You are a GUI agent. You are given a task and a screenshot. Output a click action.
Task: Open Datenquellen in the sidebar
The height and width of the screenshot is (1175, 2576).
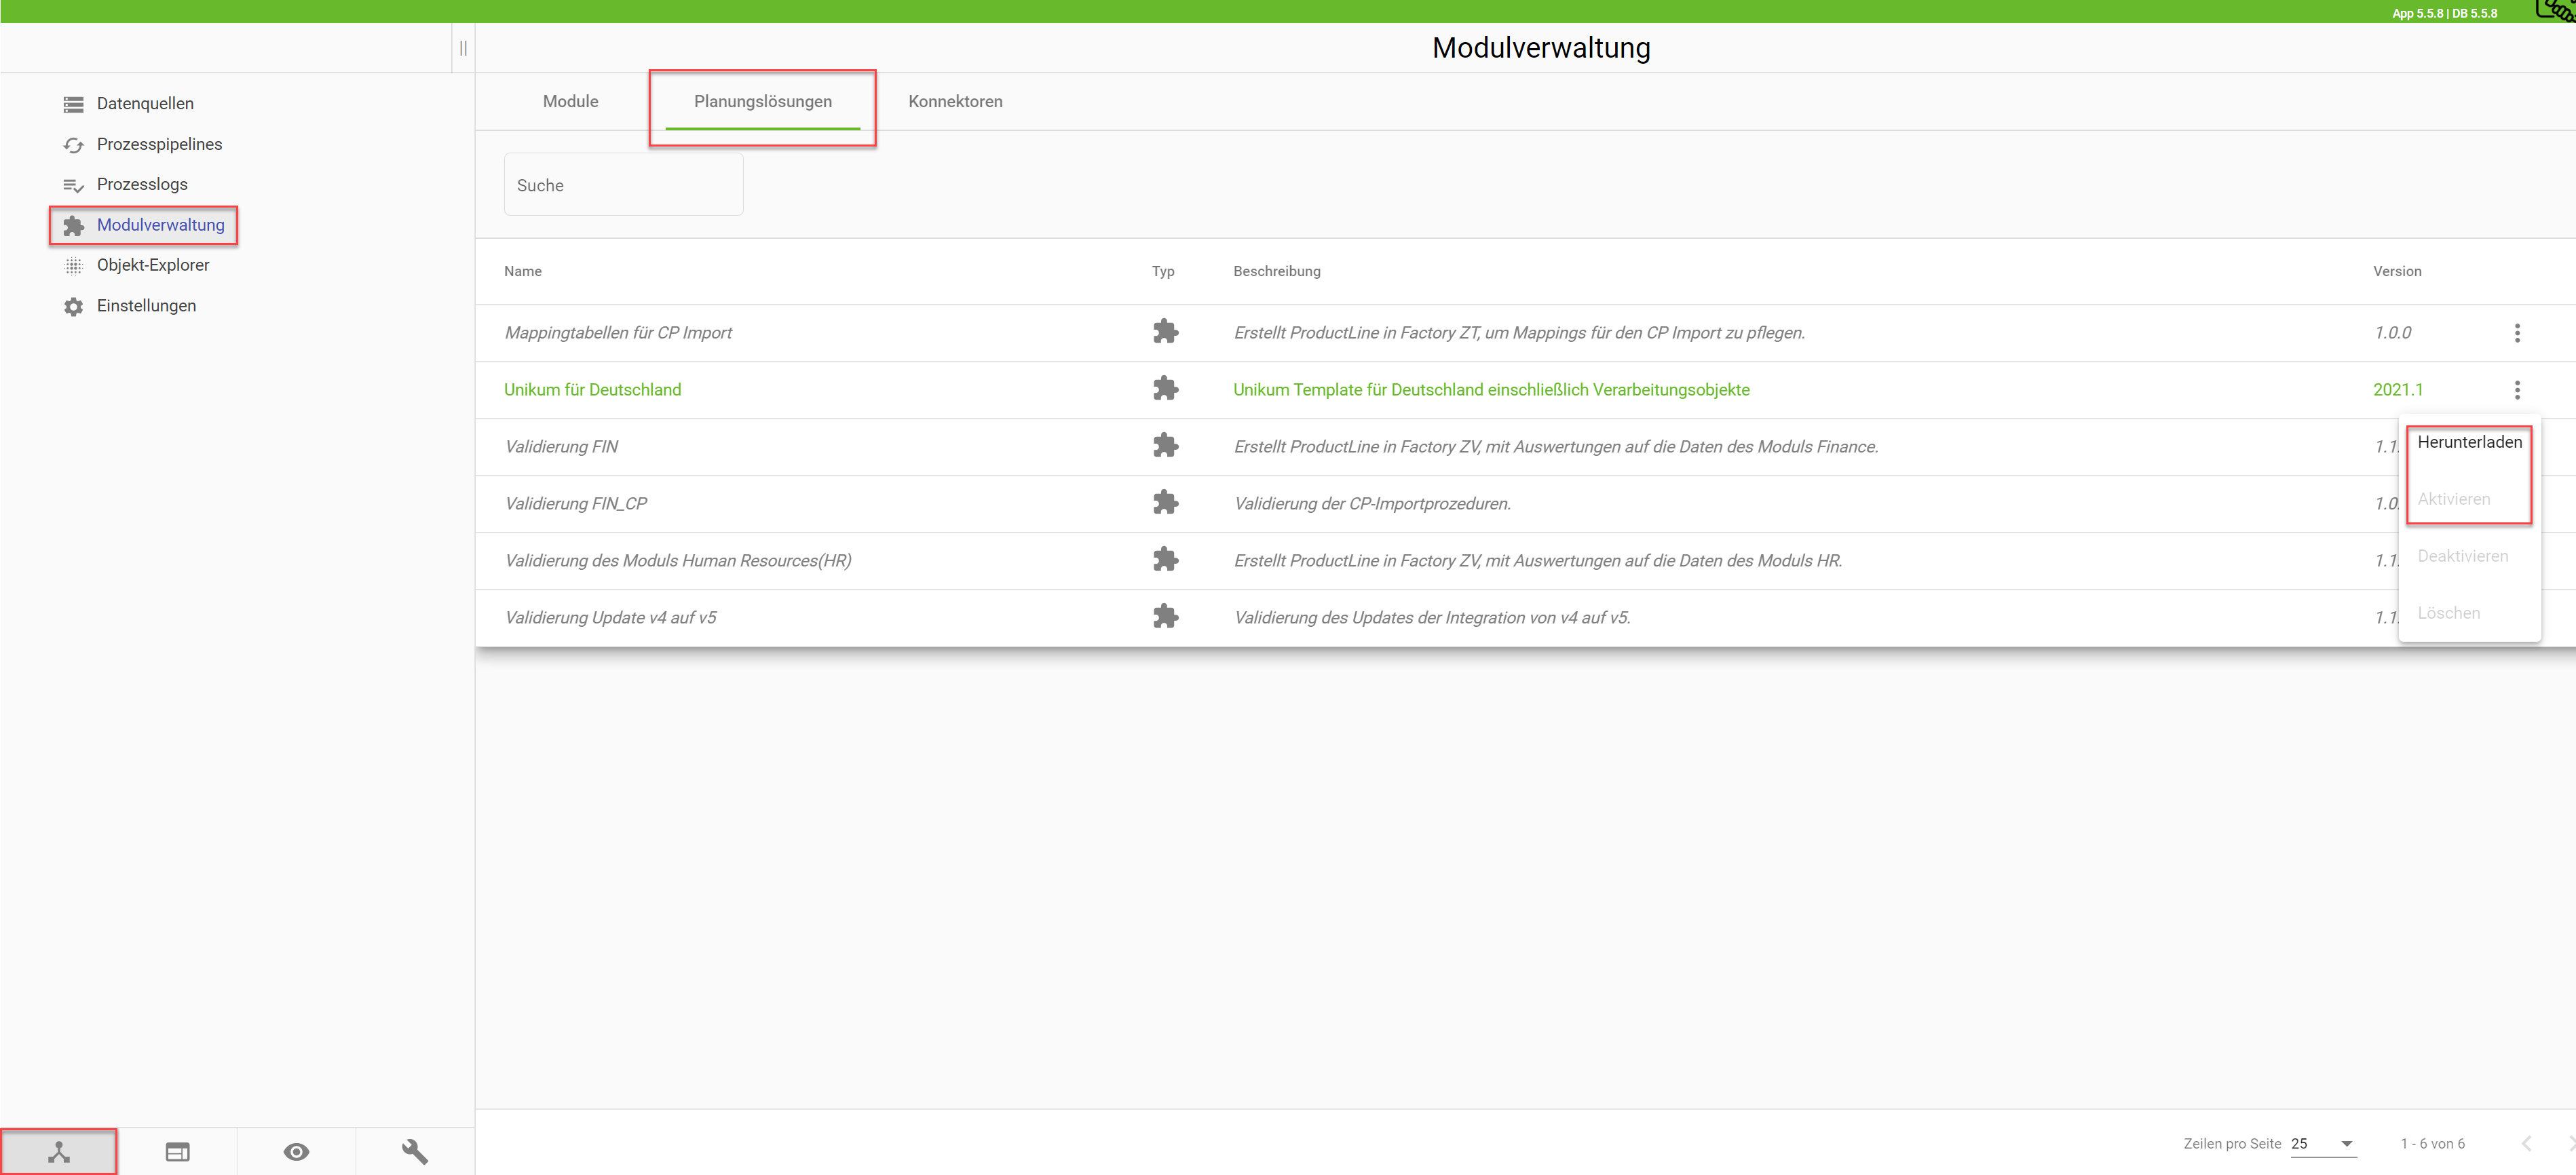[x=144, y=103]
